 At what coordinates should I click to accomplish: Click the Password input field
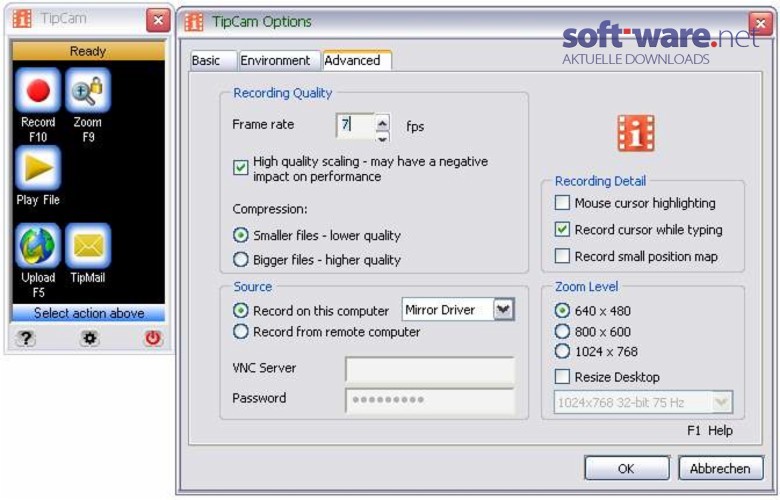click(x=430, y=400)
